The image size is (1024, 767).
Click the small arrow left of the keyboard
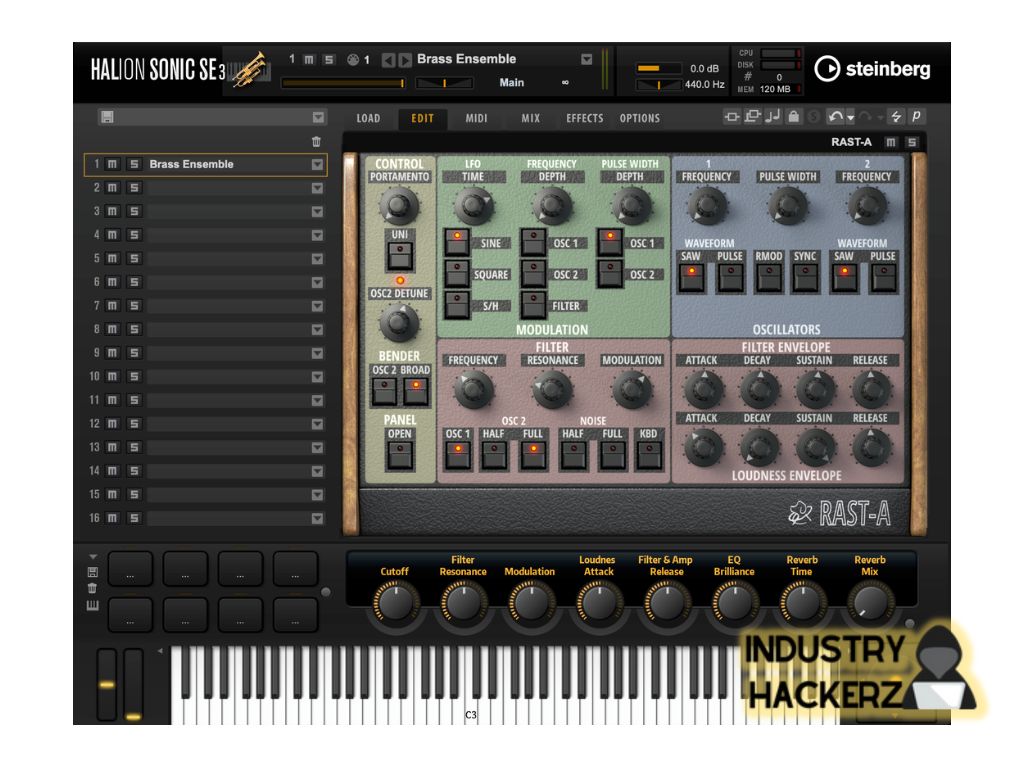[160, 651]
